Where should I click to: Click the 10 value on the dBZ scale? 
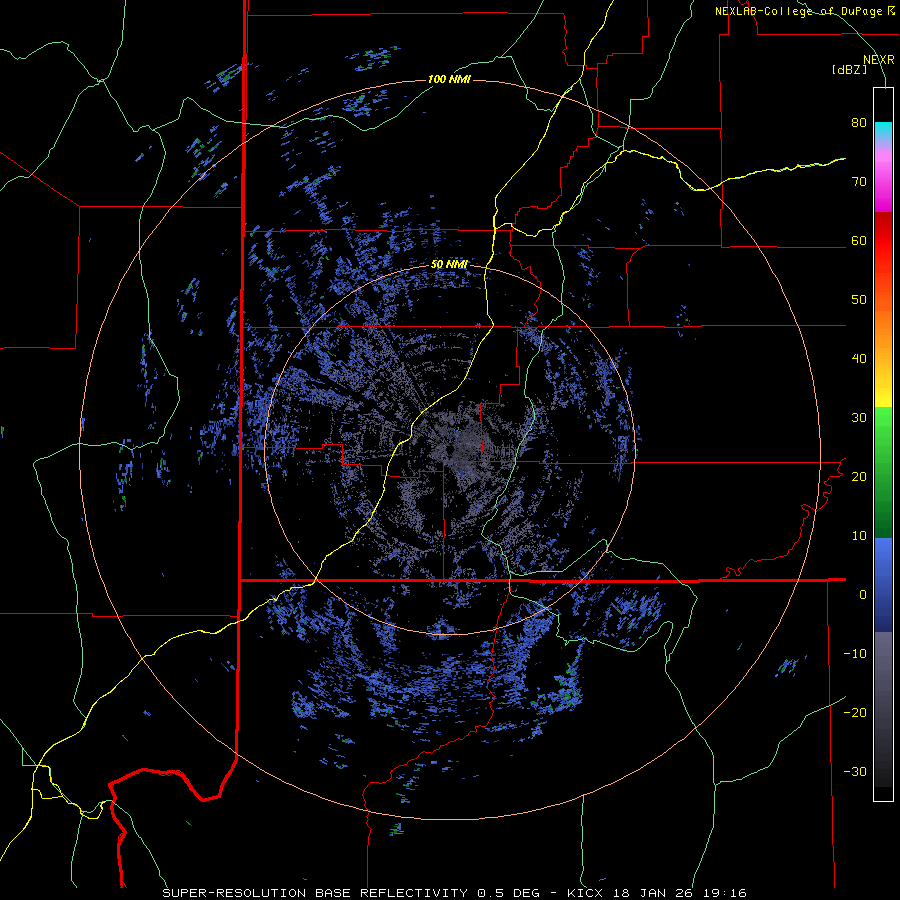[x=859, y=536]
